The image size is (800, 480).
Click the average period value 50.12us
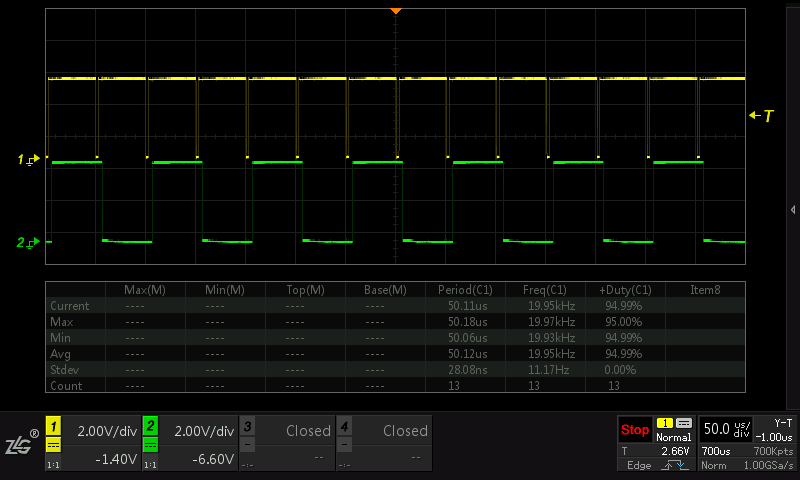[467, 354]
